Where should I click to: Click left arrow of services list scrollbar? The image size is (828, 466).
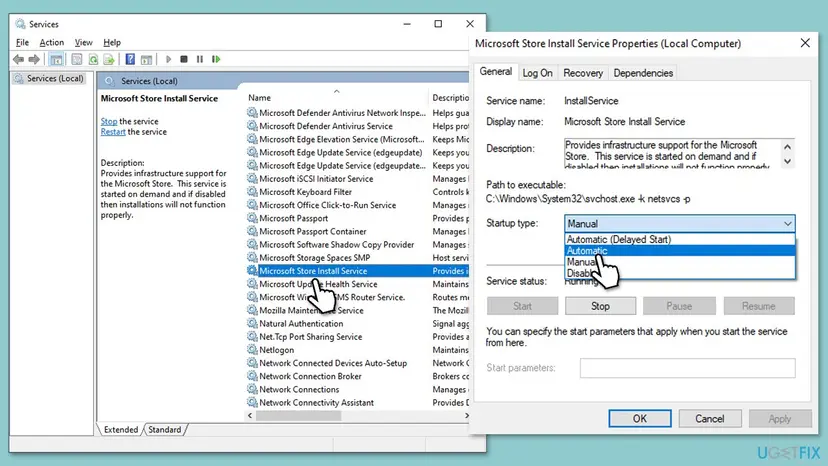250,416
